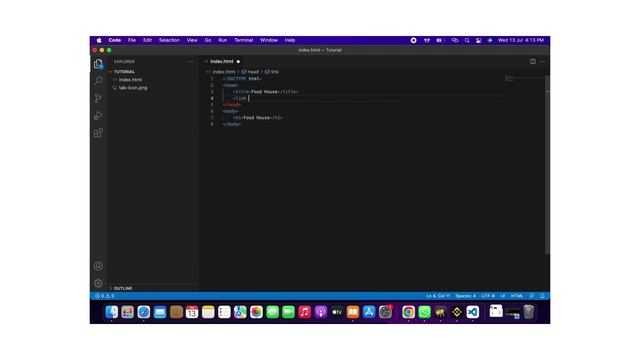Image resolution: width=640 pixels, height=360 pixels.
Task: Change language mode HTML
Action: [x=517, y=296]
